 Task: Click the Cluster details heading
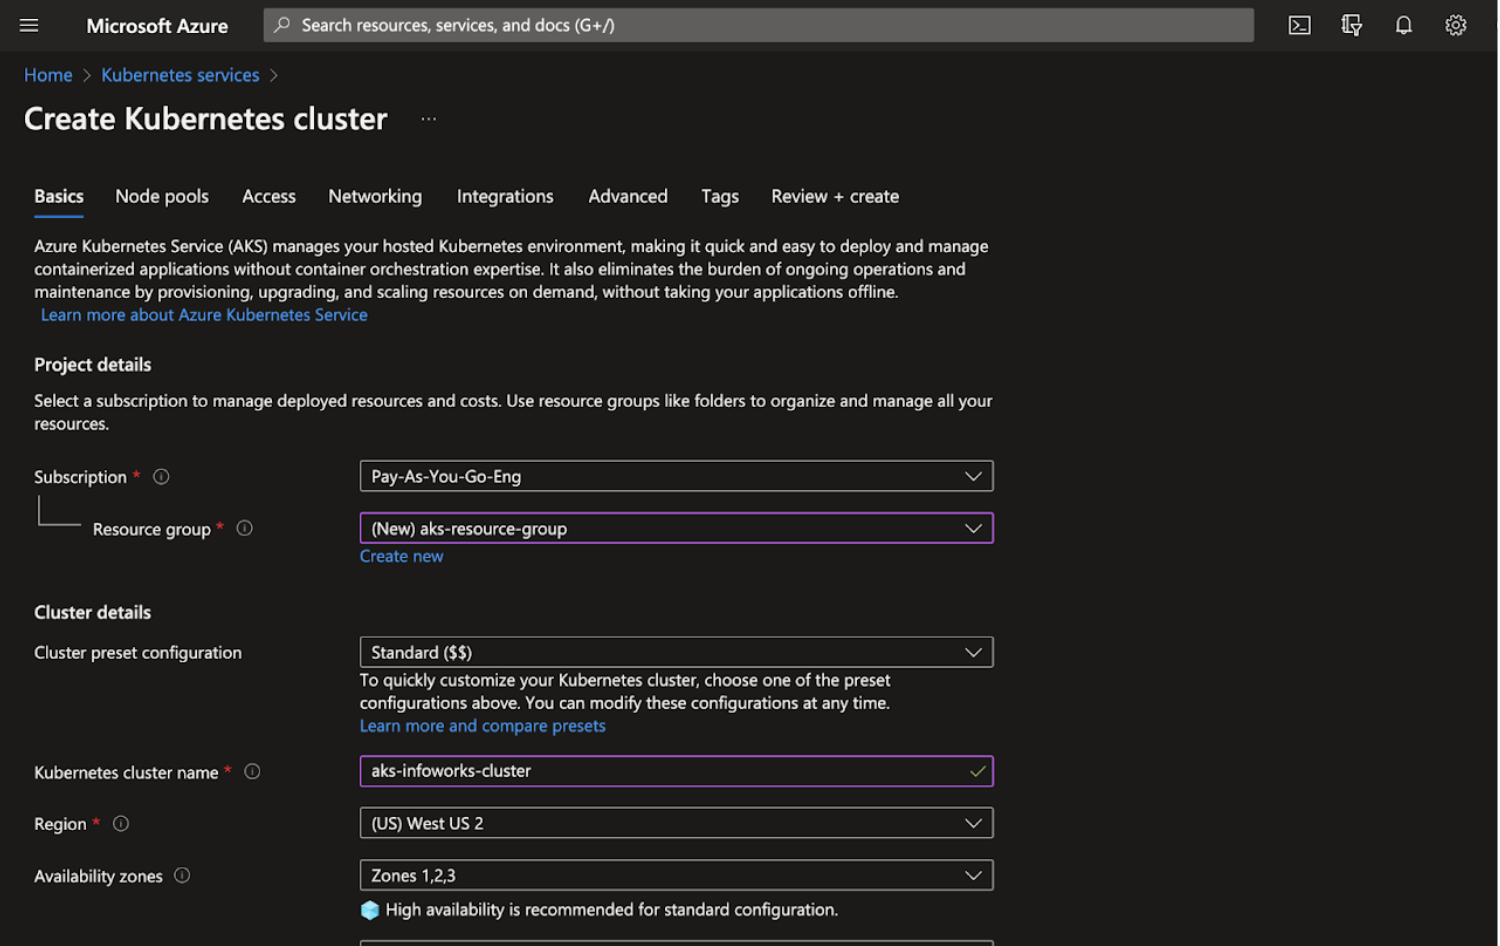pyautogui.click(x=93, y=612)
